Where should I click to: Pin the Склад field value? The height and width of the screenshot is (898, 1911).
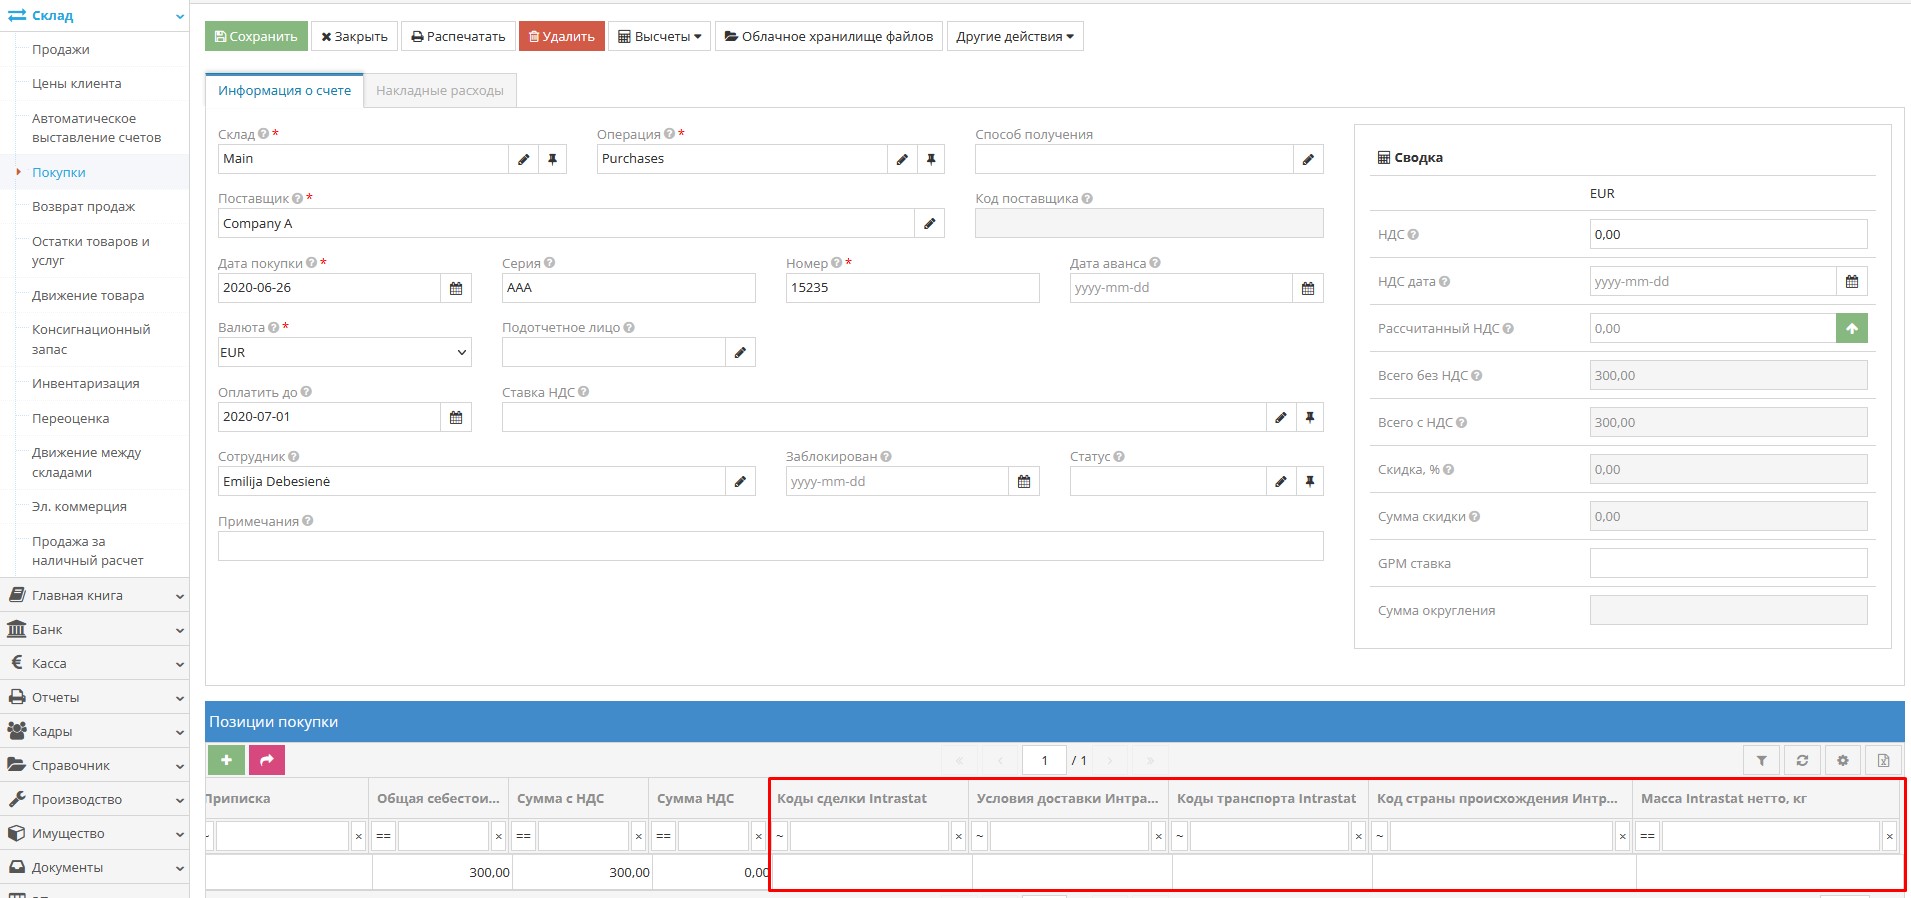[552, 159]
